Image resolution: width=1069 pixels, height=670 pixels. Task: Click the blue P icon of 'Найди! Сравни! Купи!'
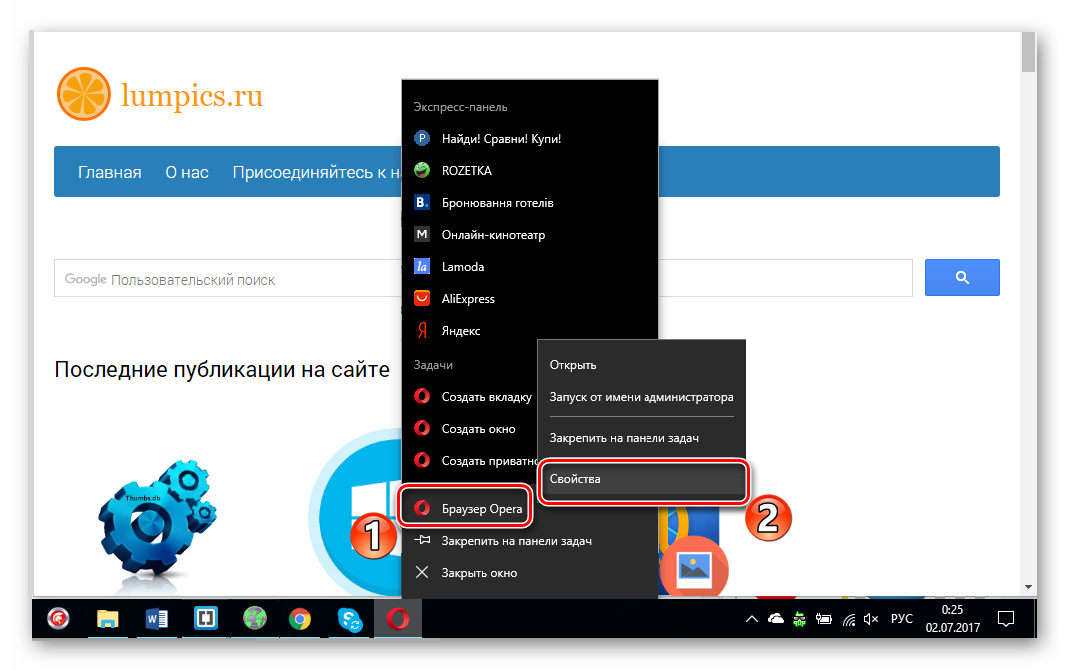422,138
